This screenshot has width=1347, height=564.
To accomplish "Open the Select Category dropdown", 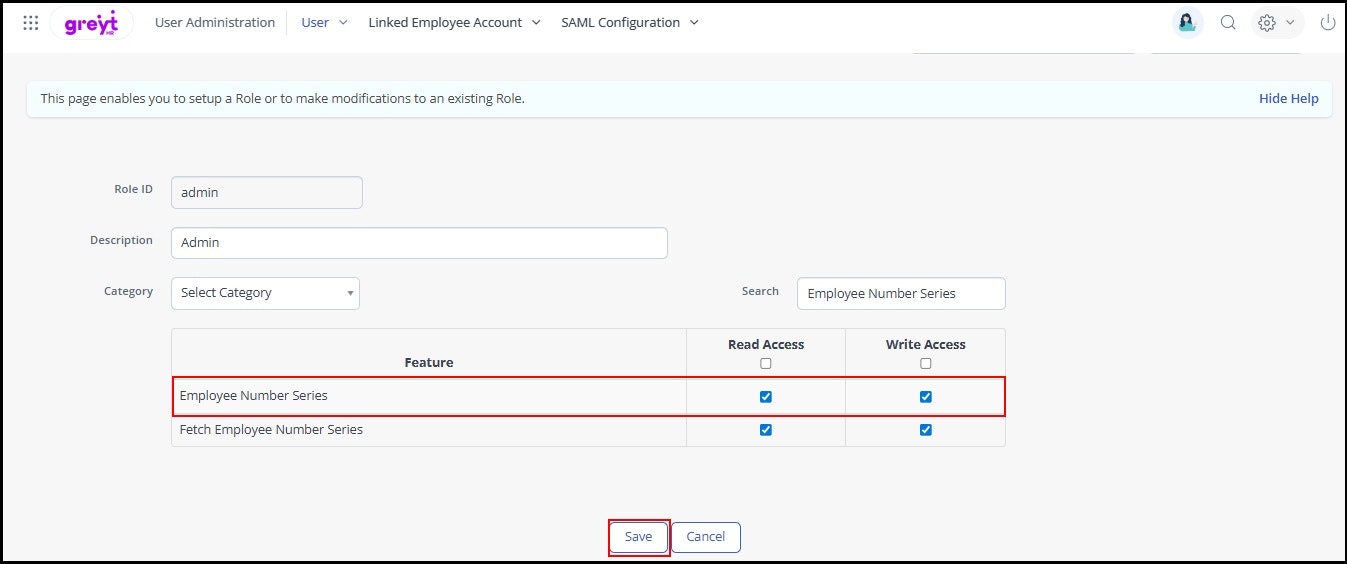I will 265,293.
